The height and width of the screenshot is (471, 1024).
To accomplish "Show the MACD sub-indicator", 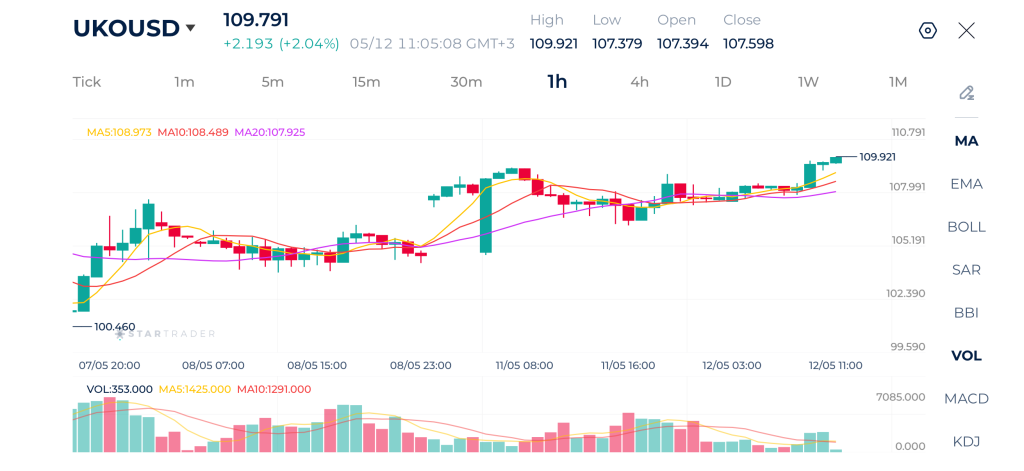I will pos(967,398).
